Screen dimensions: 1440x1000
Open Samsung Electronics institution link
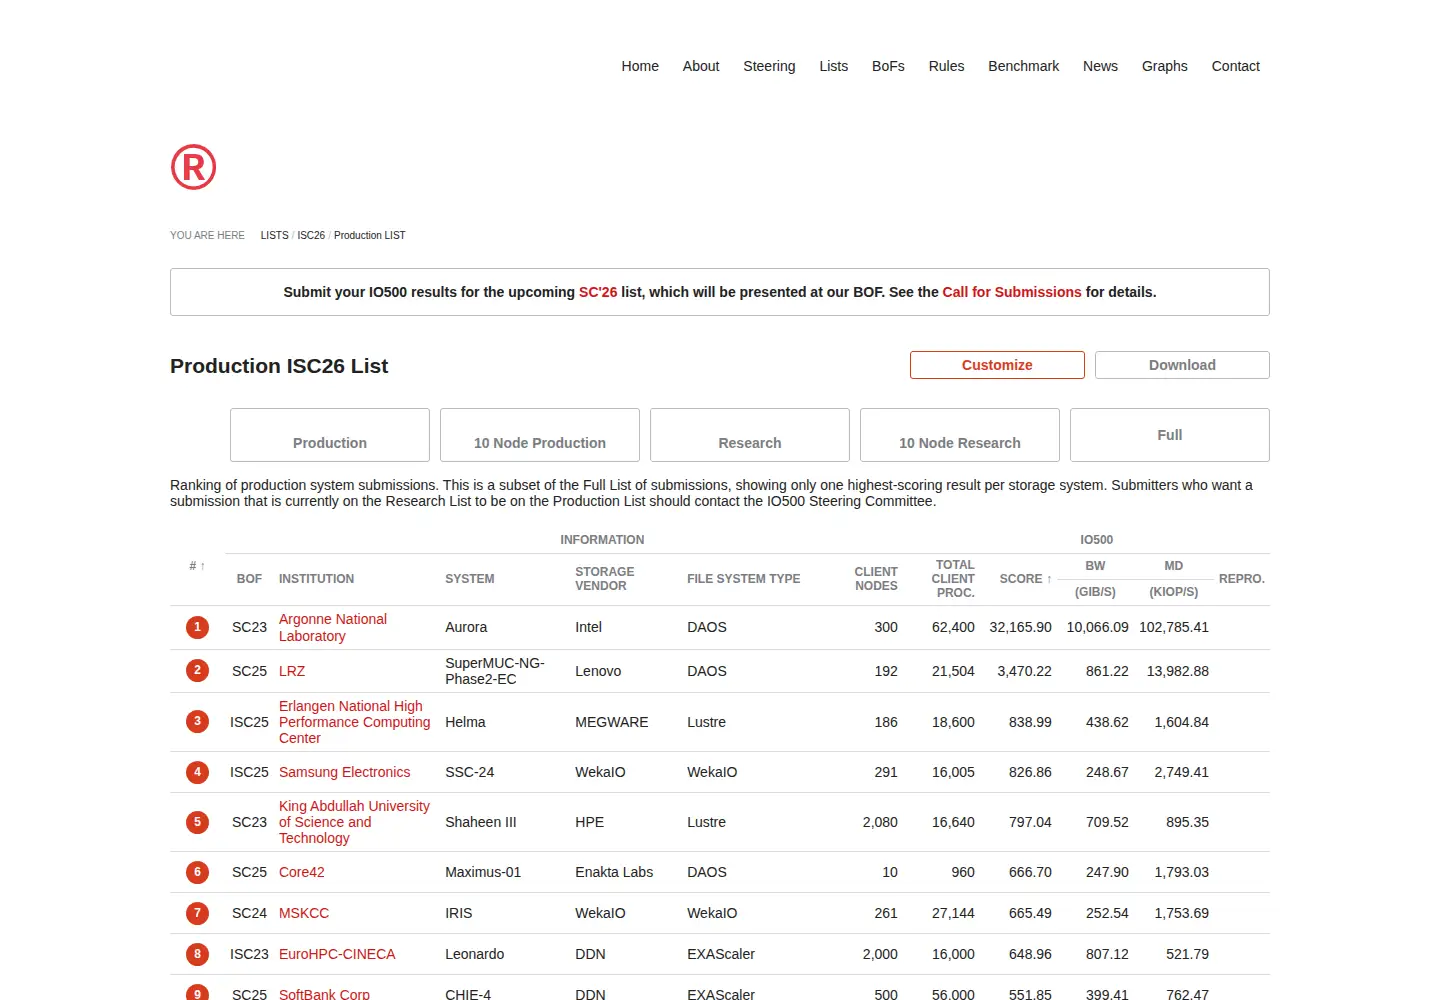pyautogui.click(x=344, y=772)
